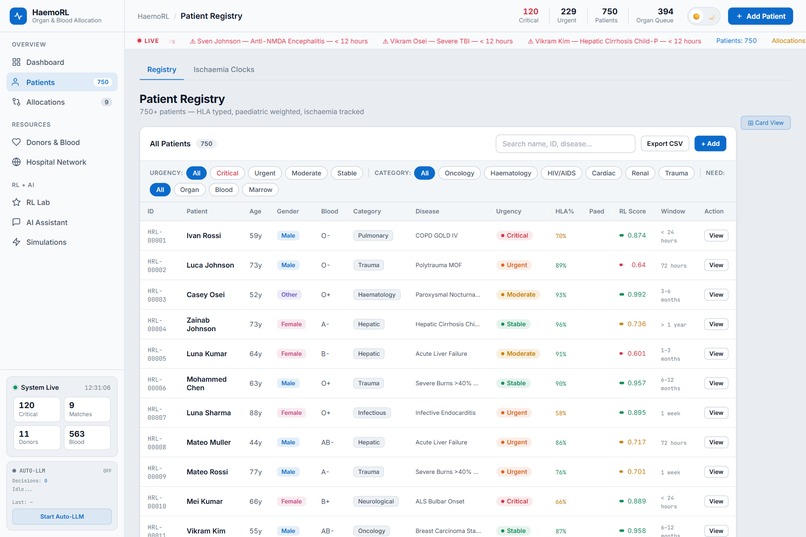Click HaemoRL breadcrumb link
806x537 pixels.
coord(153,16)
